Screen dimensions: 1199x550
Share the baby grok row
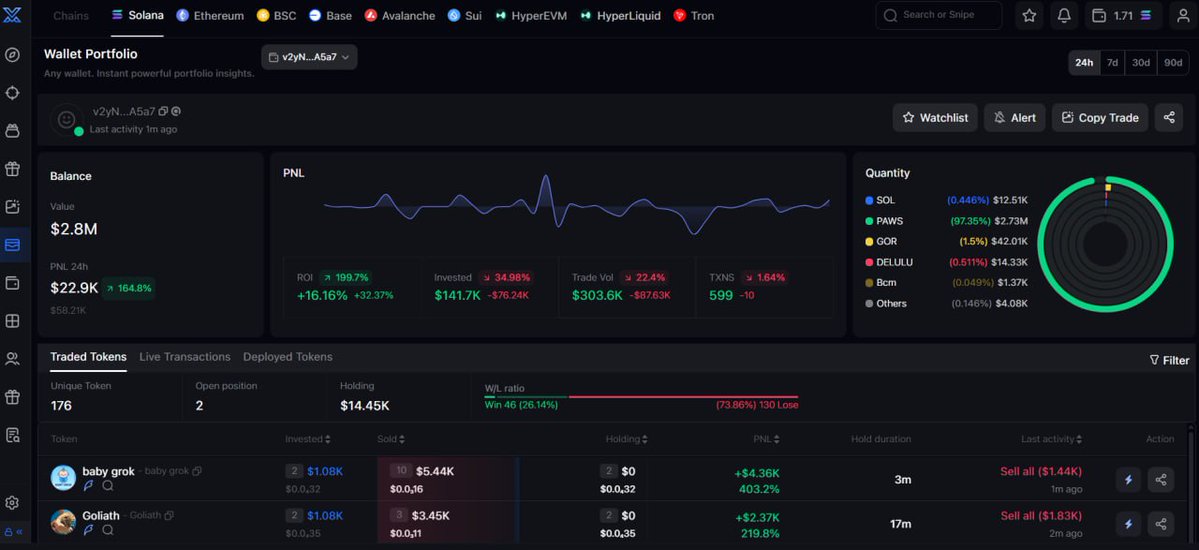(1161, 480)
